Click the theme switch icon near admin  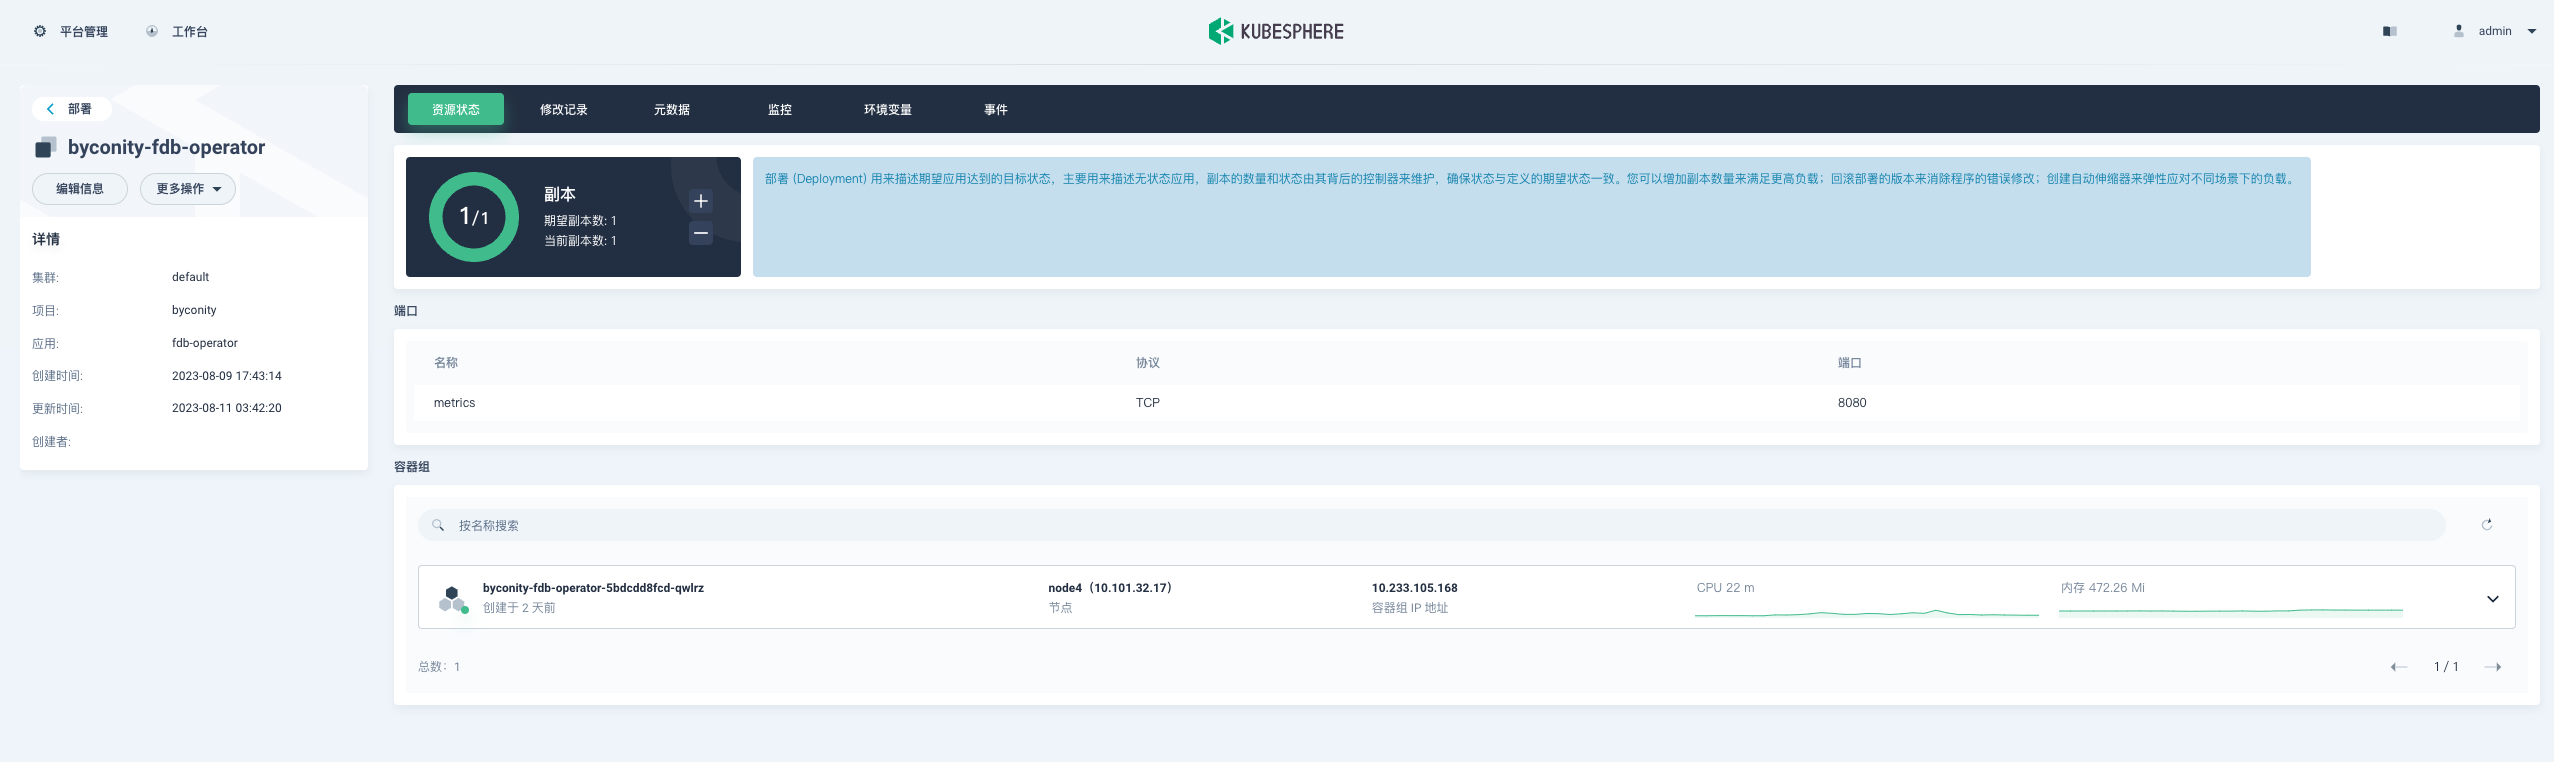point(2389,31)
